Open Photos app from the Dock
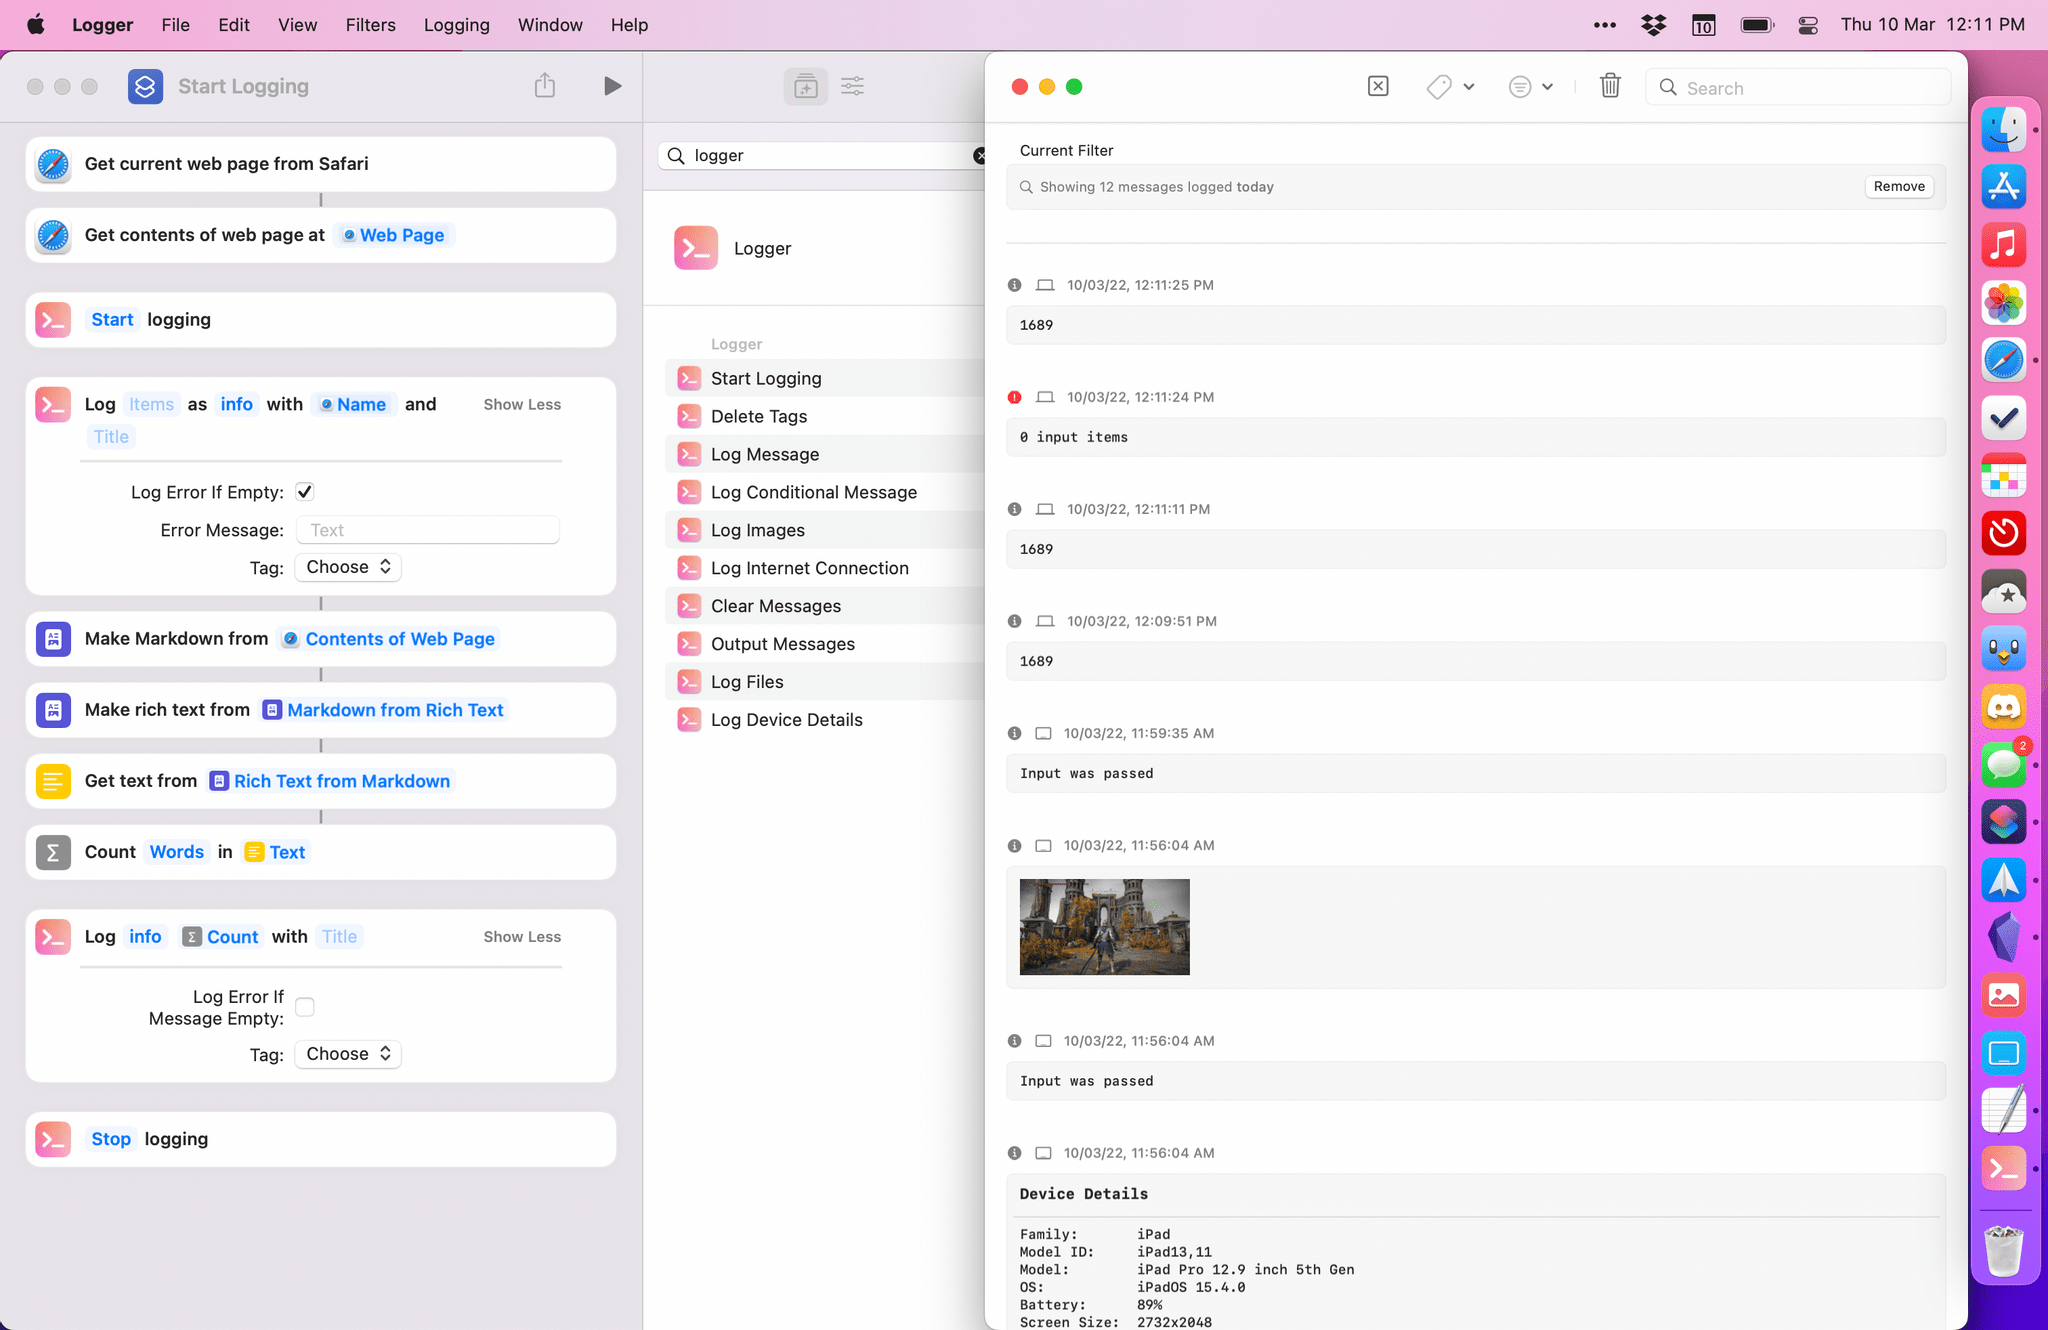This screenshot has height=1330, width=2048. pos(2004,302)
